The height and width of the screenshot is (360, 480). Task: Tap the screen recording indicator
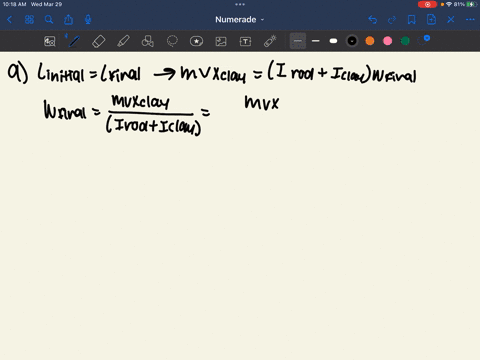[x=427, y=4]
